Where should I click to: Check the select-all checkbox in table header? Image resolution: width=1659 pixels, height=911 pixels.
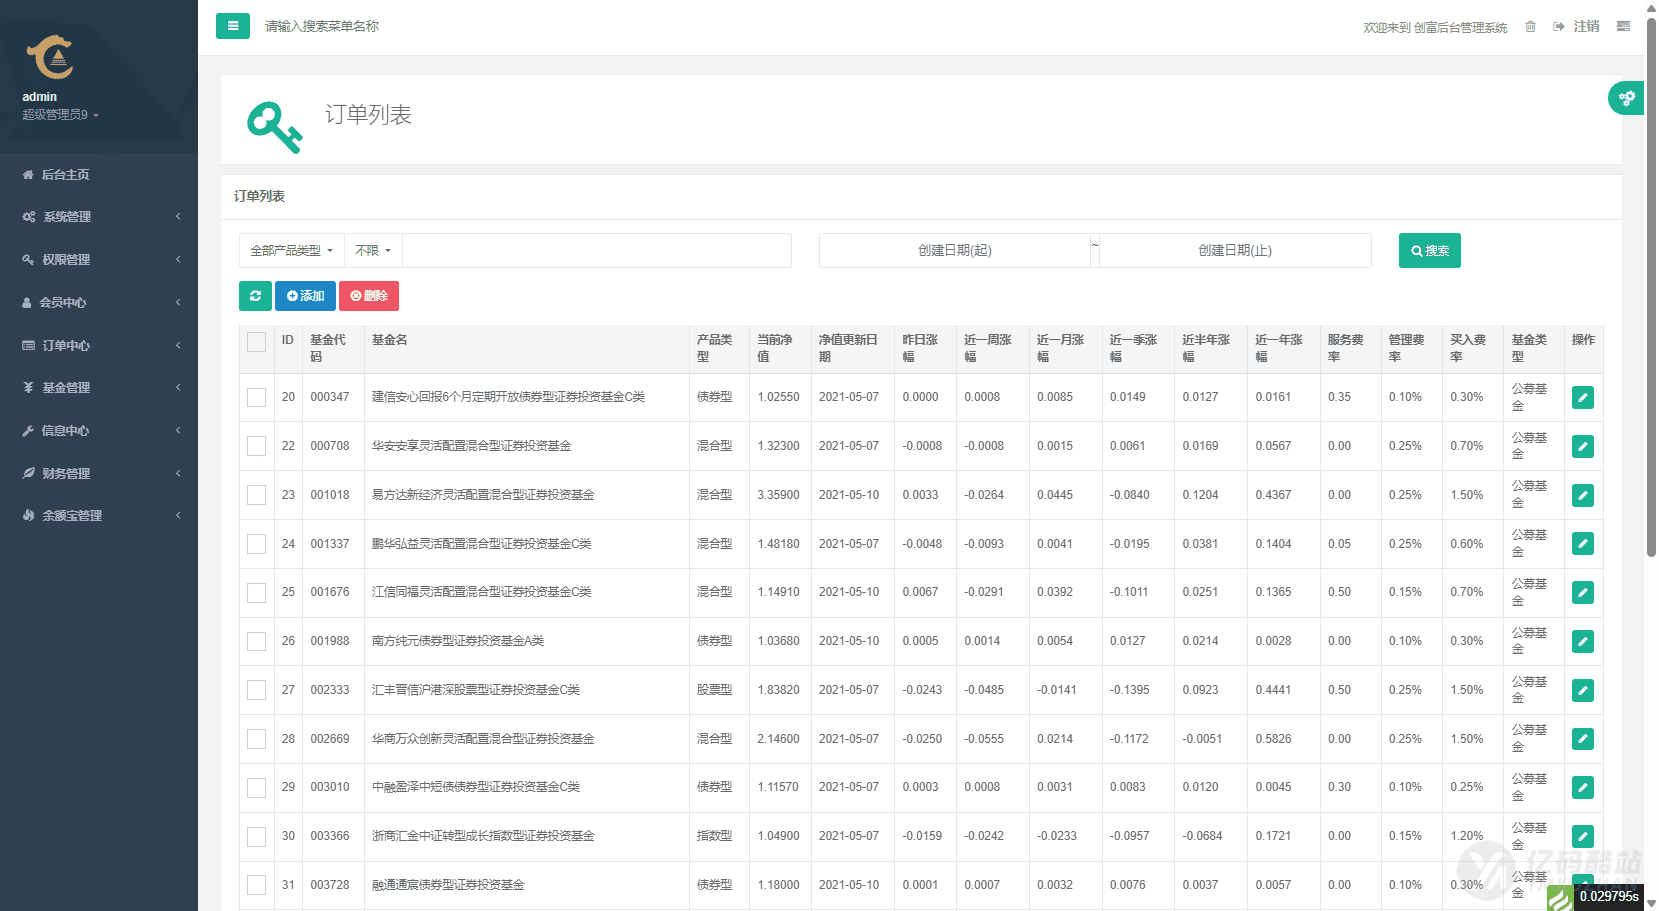tap(256, 342)
